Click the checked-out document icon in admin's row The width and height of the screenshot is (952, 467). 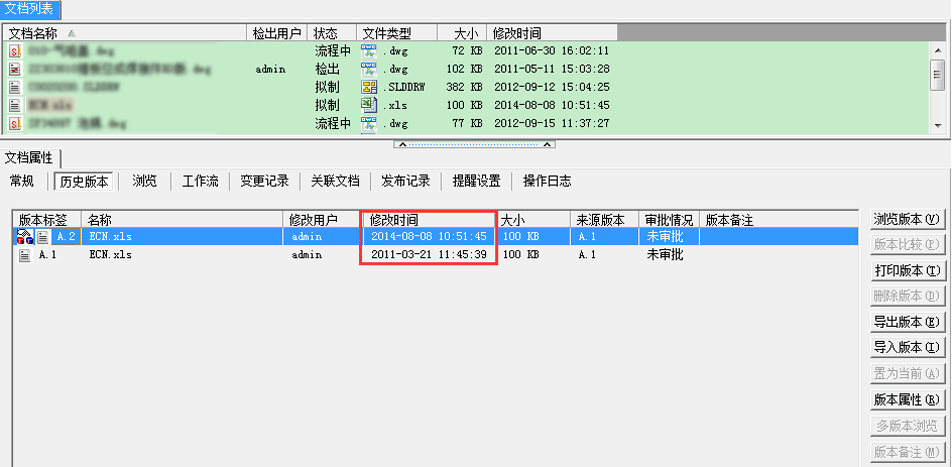pyautogui.click(x=15, y=69)
